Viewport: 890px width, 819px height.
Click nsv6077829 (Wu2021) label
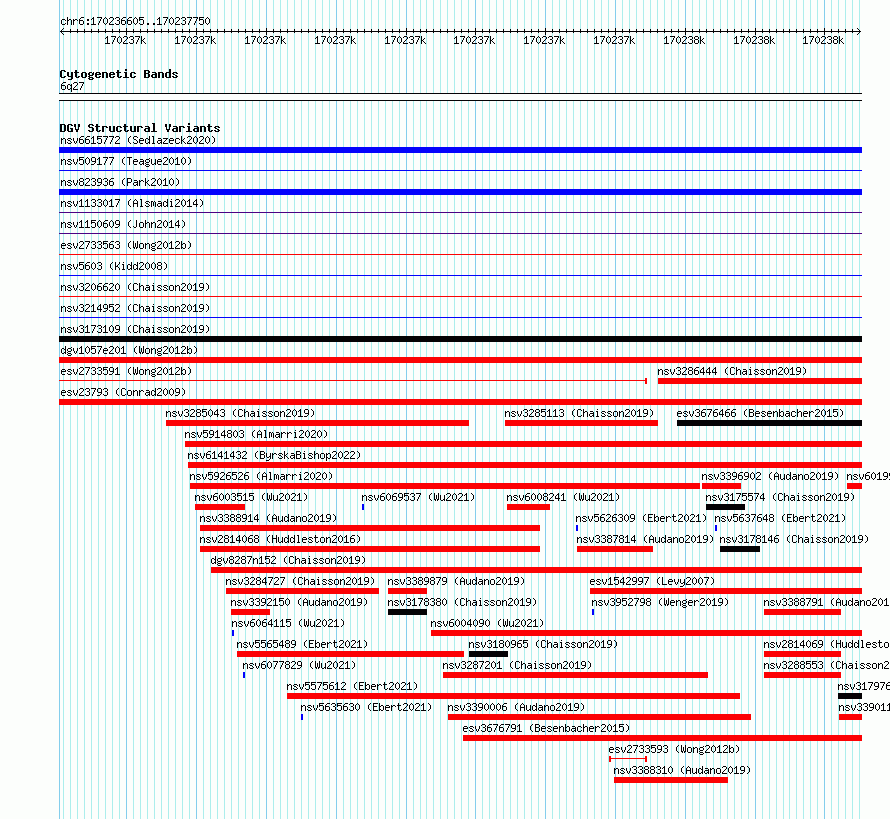299,665
